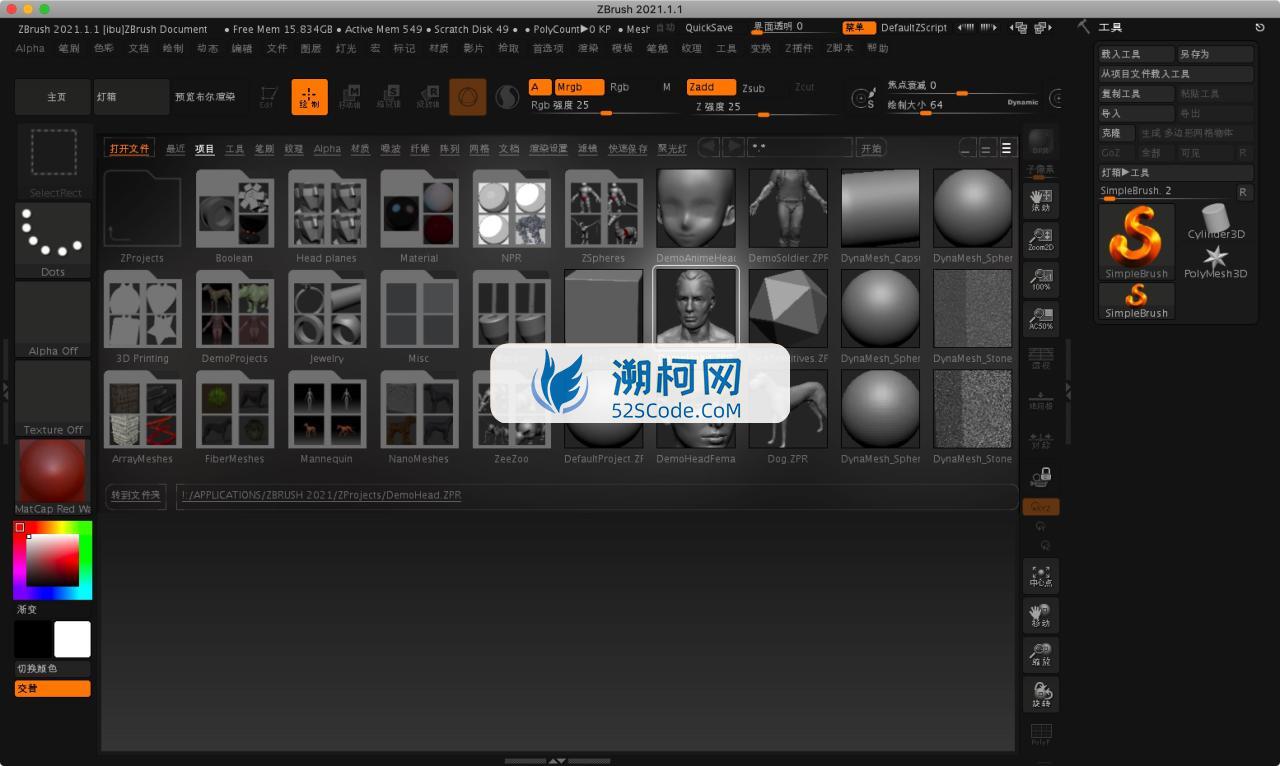Select the PolyMesh3D tool
1280x766 pixels.
point(1216,261)
